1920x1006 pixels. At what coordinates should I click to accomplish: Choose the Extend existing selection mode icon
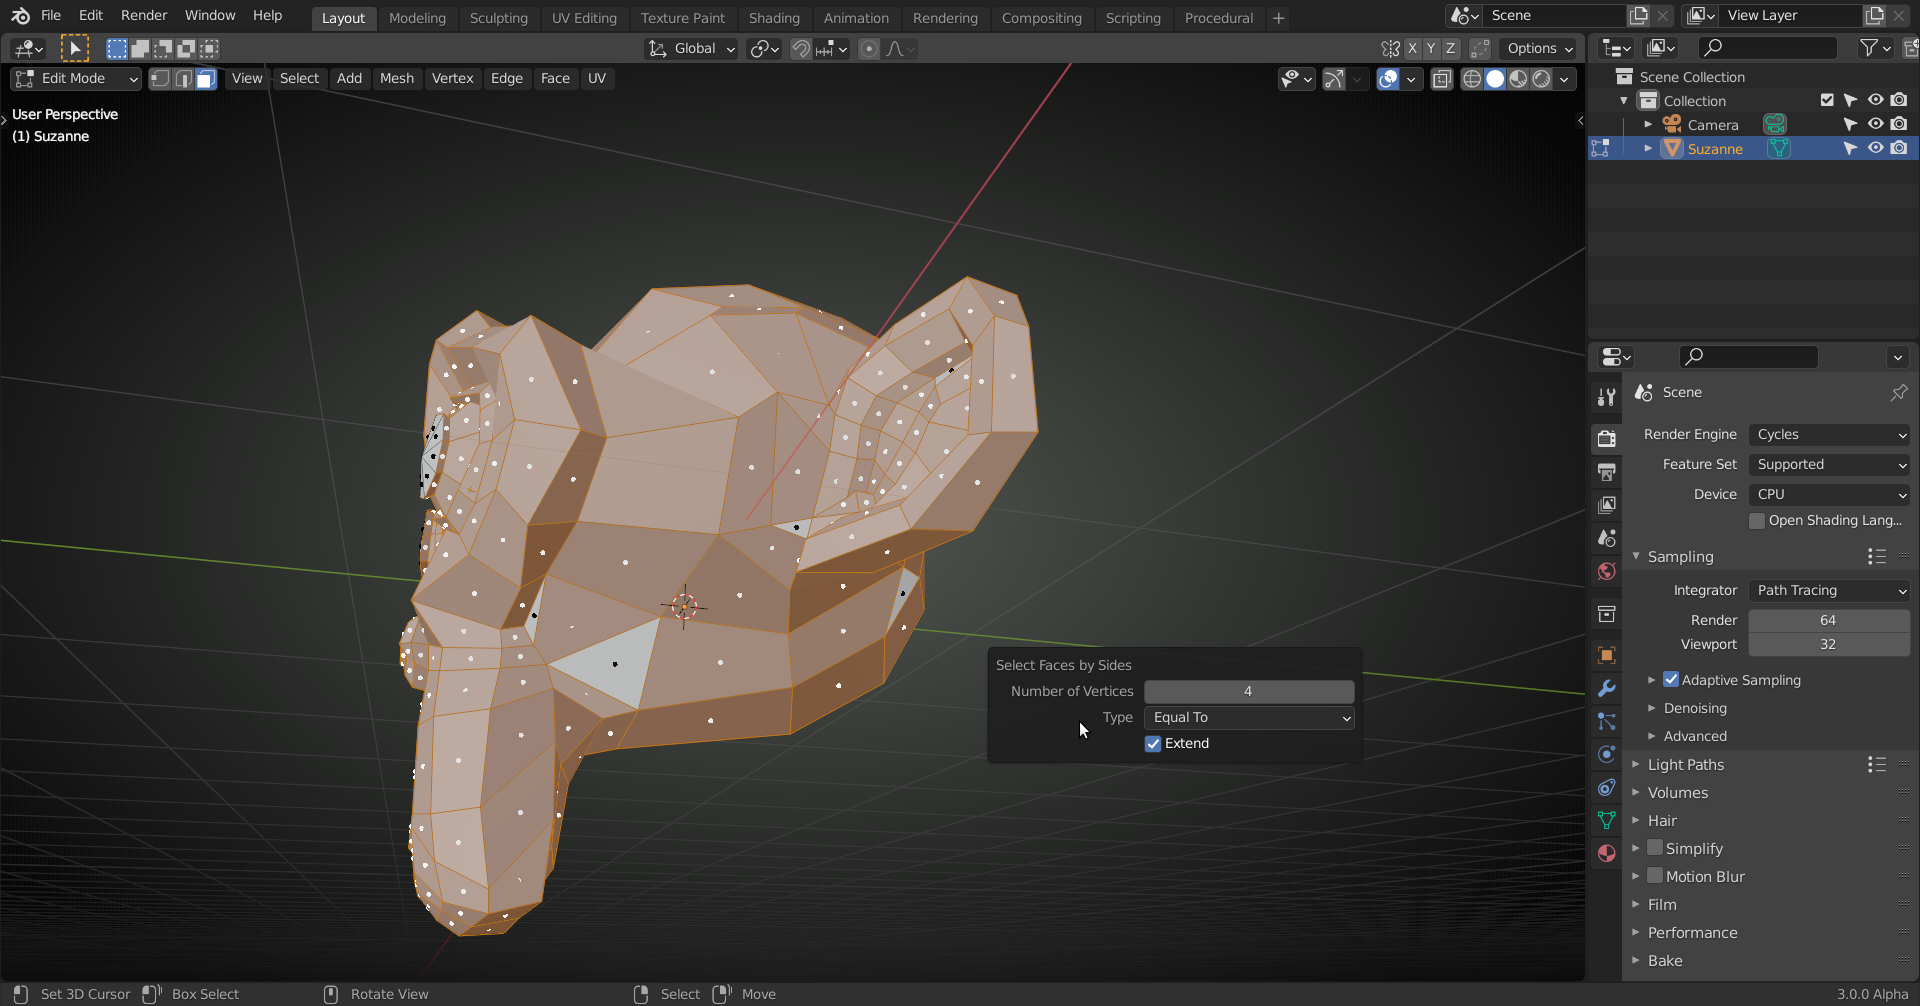(140, 48)
